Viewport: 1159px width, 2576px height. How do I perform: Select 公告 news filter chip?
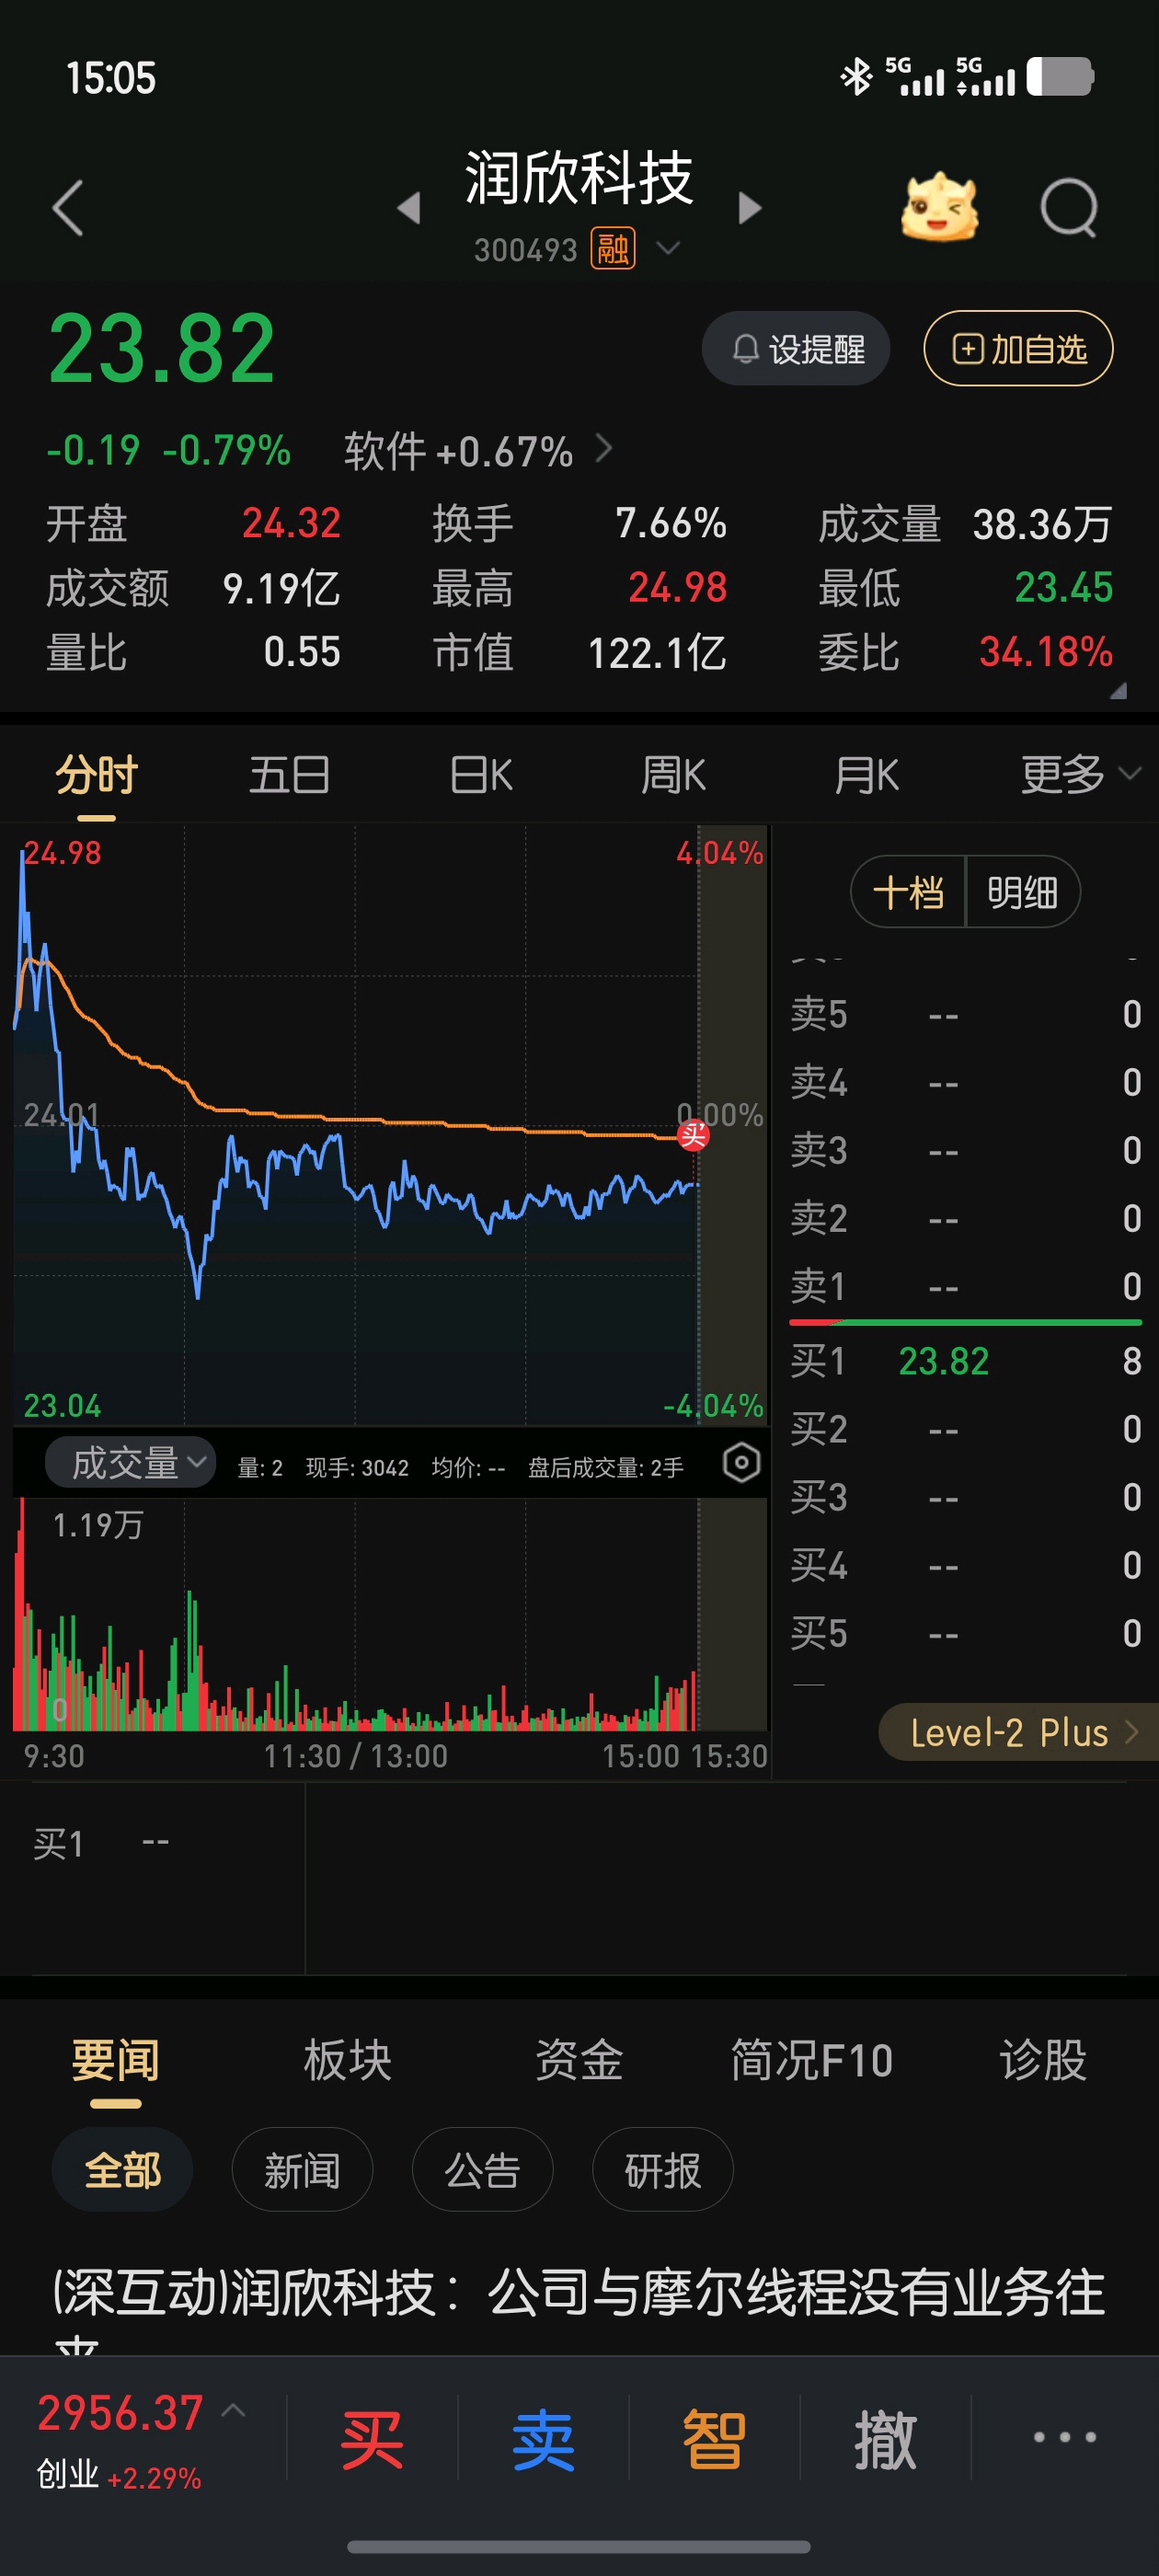482,2170
